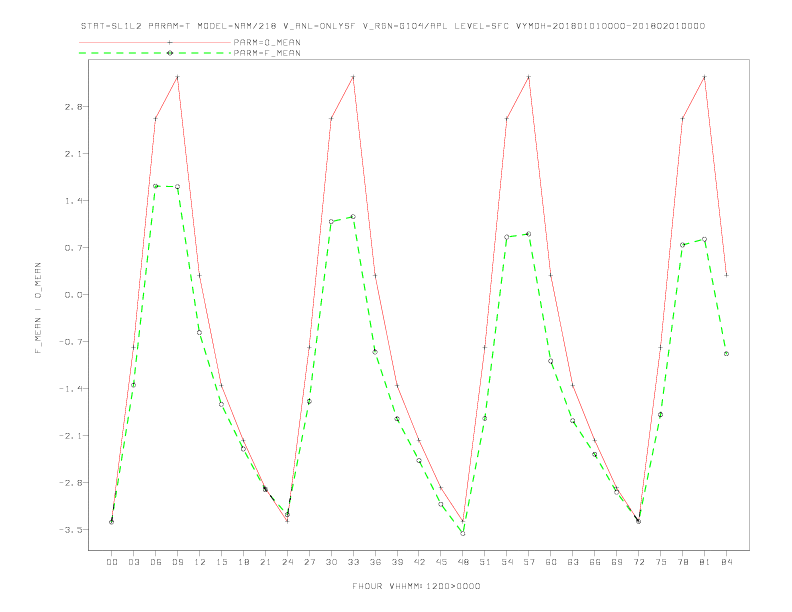Click the 78 x-axis tick label
The image size is (792, 612).
pyautogui.click(x=682, y=562)
